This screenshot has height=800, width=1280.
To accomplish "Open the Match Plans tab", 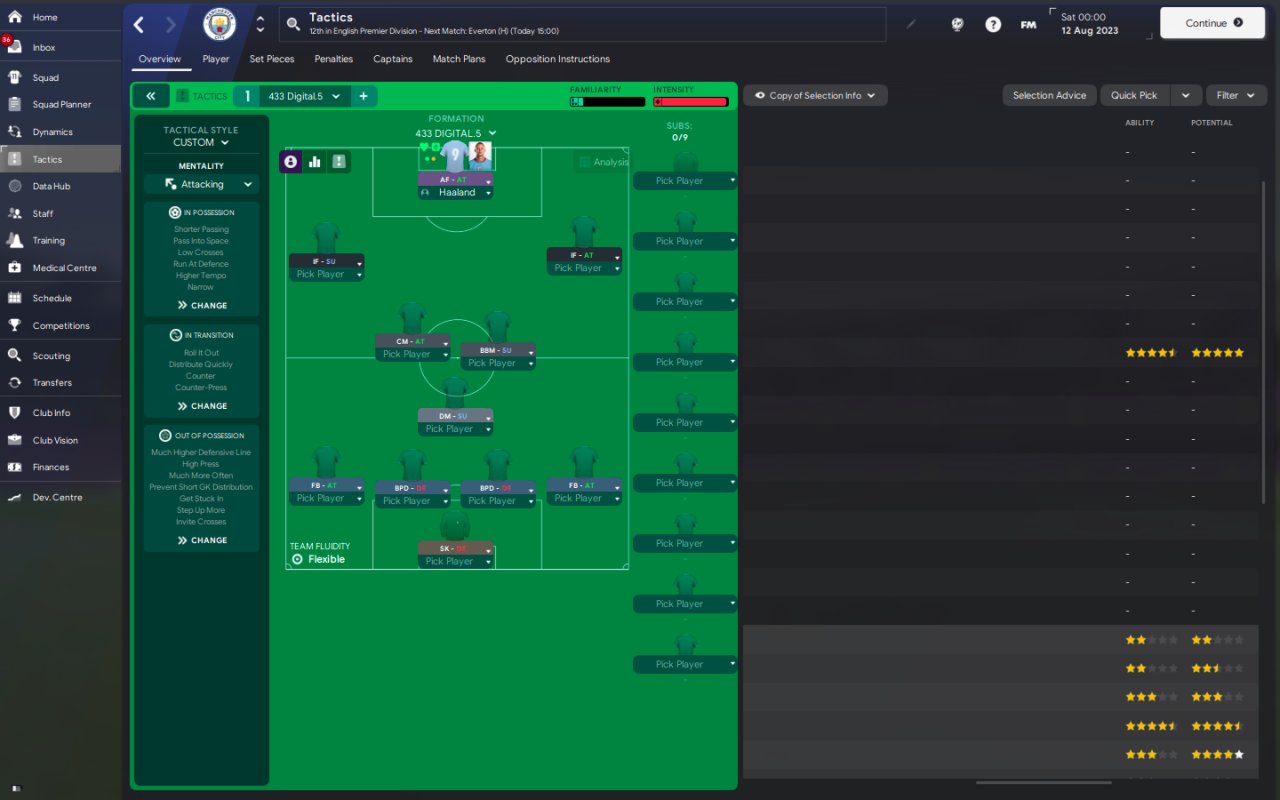I will click(459, 59).
